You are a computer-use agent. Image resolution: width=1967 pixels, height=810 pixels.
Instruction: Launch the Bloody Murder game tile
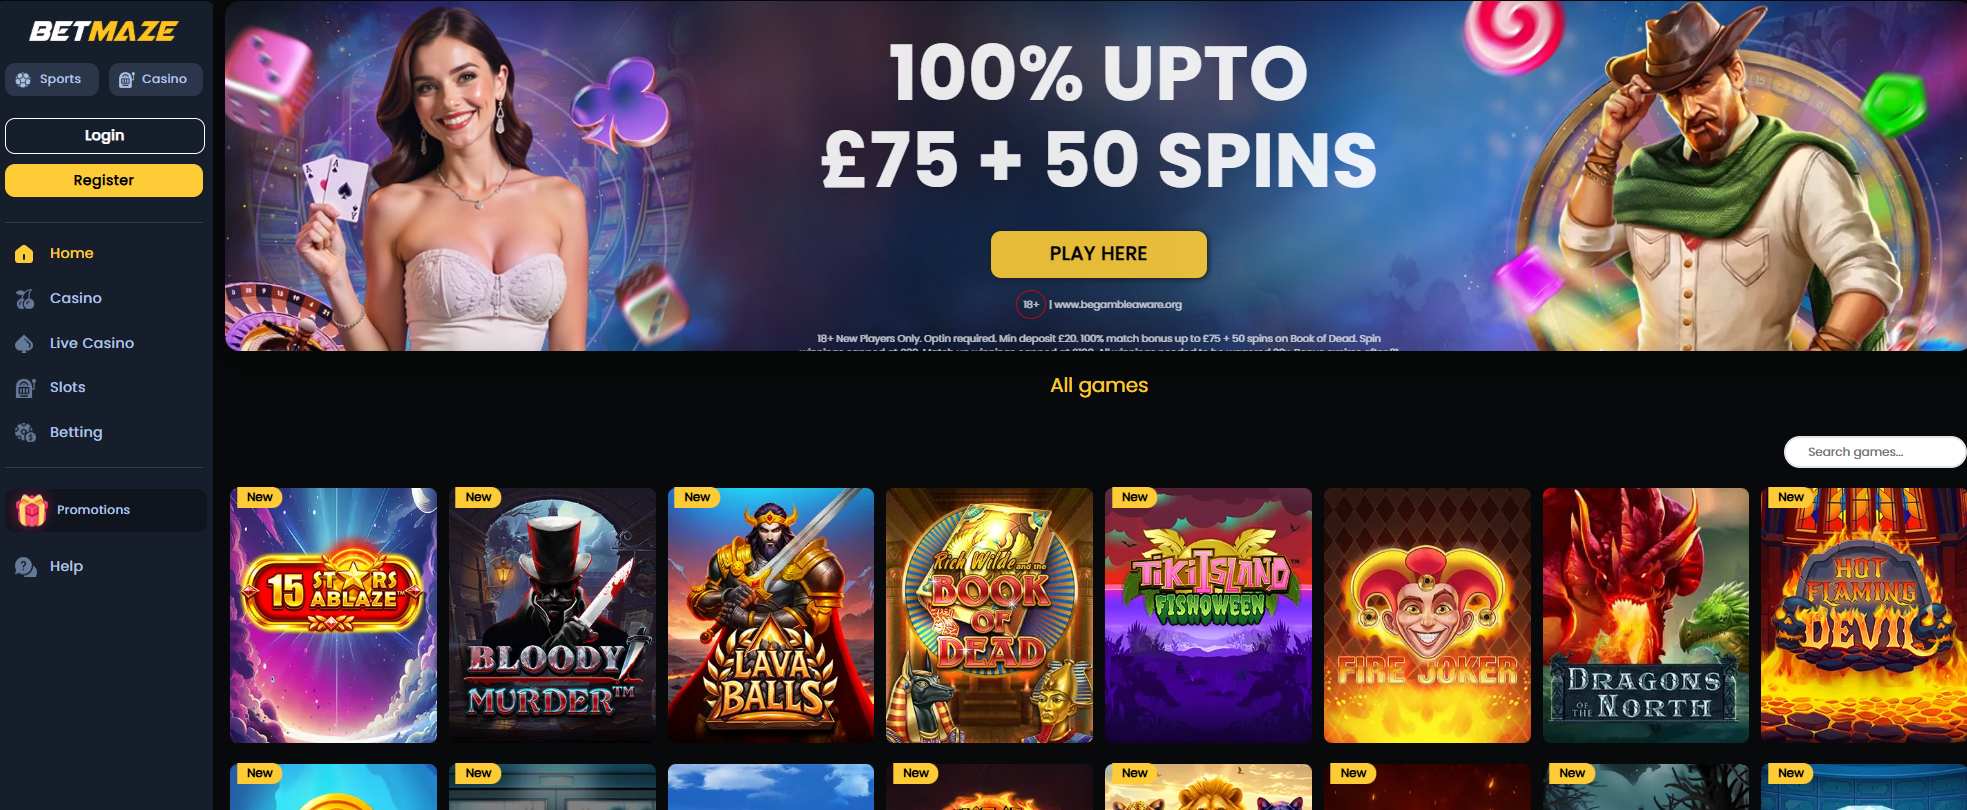pos(552,615)
